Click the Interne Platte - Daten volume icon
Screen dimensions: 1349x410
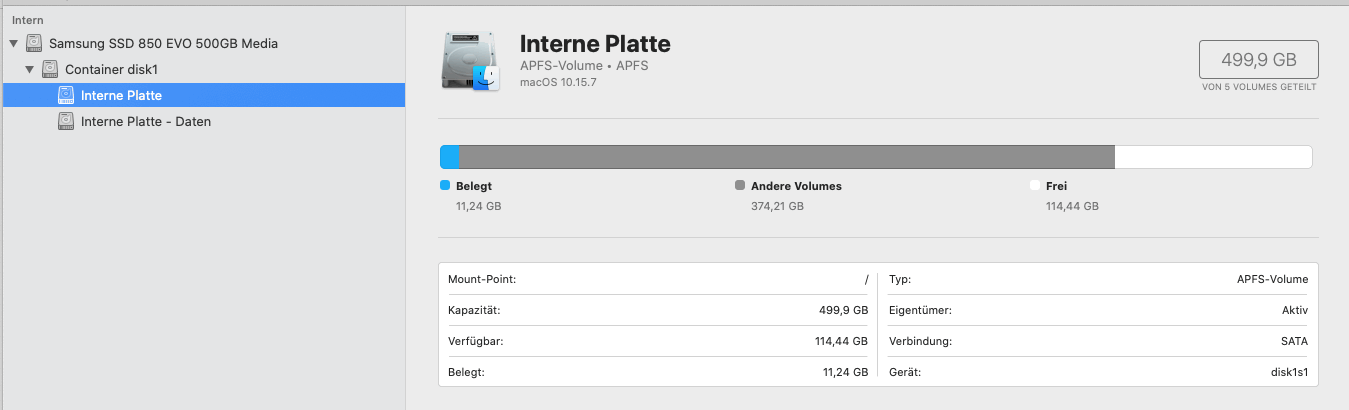(x=66, y=122)
